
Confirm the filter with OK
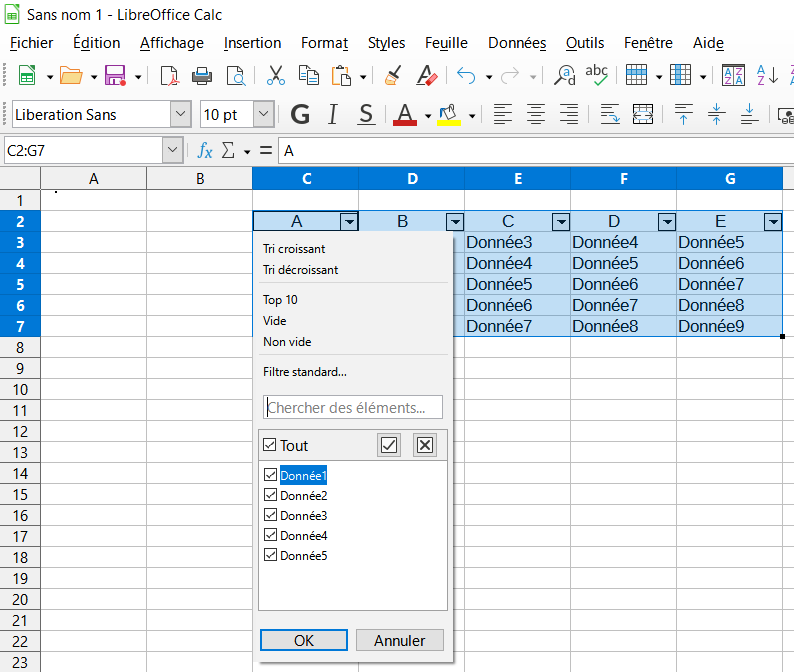pos(304,640)
